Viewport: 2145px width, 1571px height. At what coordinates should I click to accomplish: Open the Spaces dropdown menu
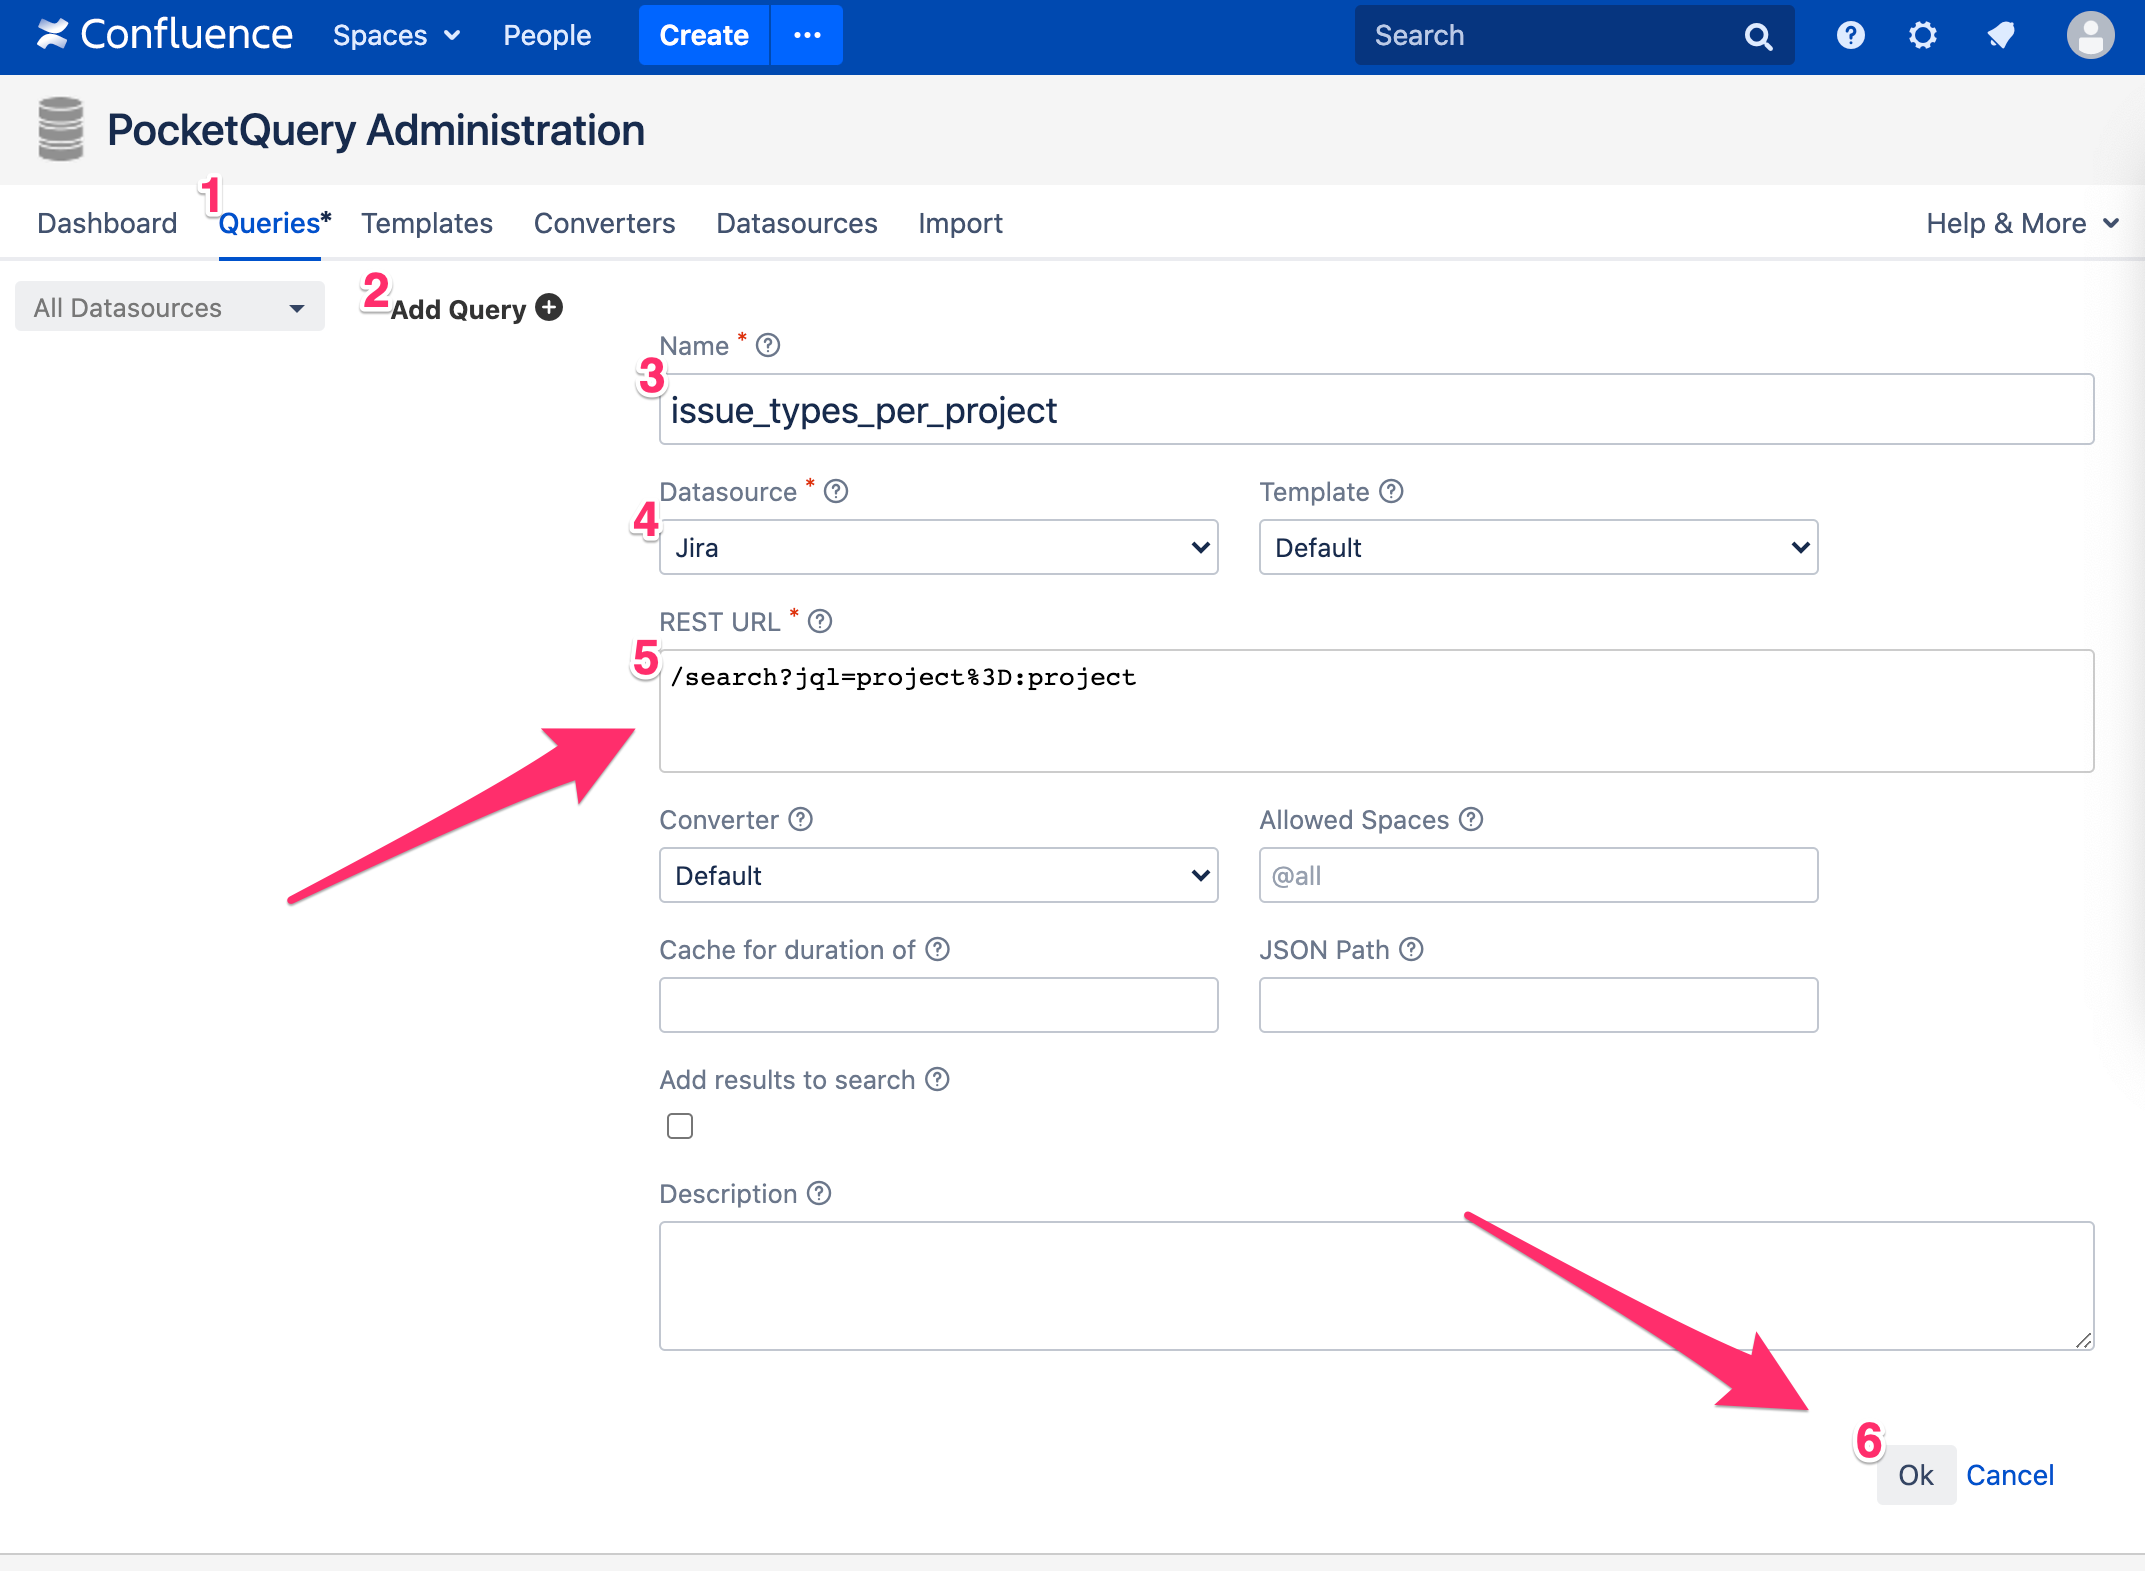[396, 35]
